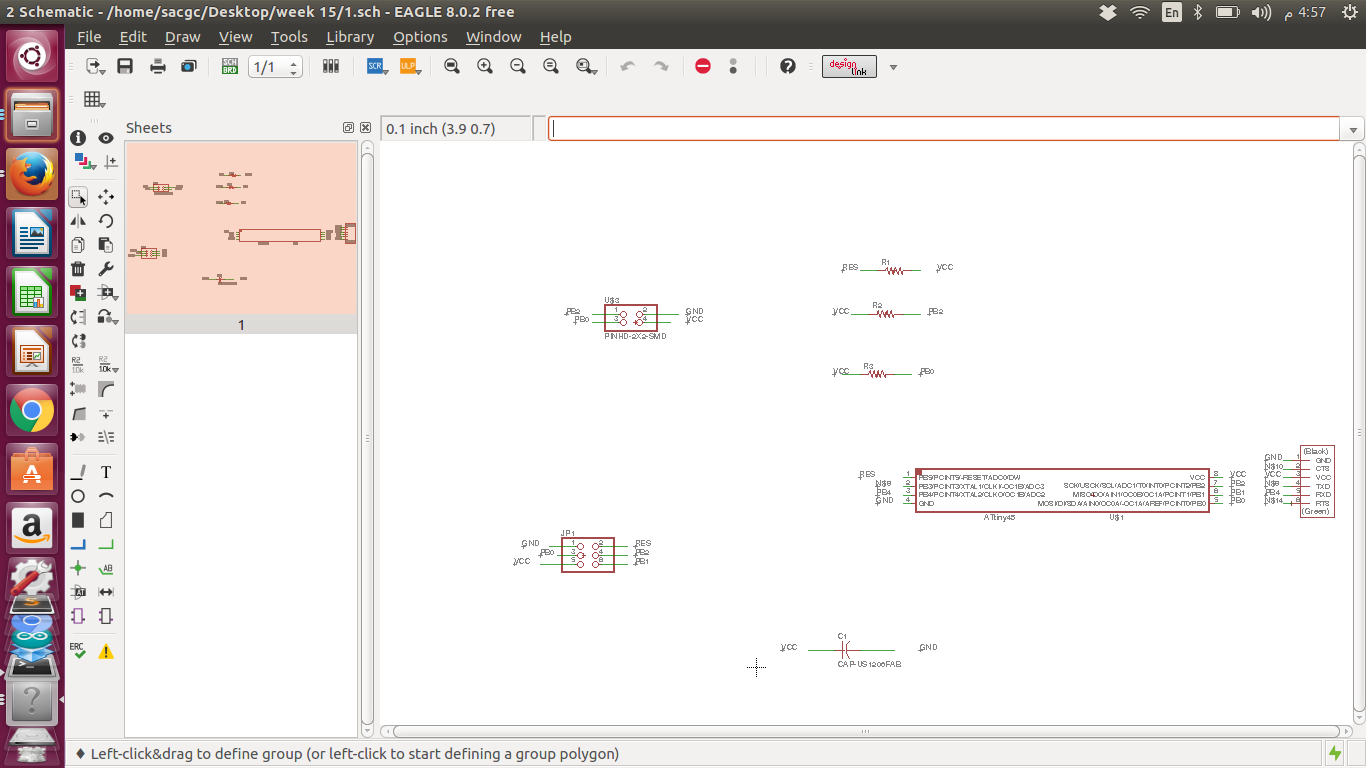
Task: Select the Copy tool
Action: [78, 245]
